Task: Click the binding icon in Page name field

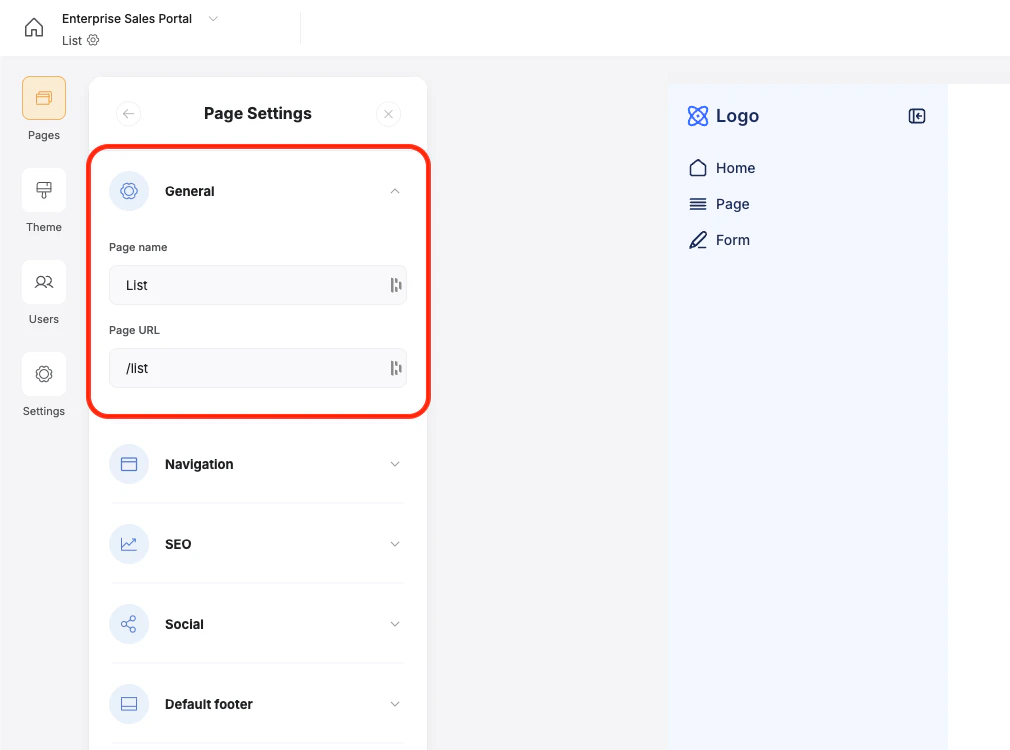Action: point(395,285)
